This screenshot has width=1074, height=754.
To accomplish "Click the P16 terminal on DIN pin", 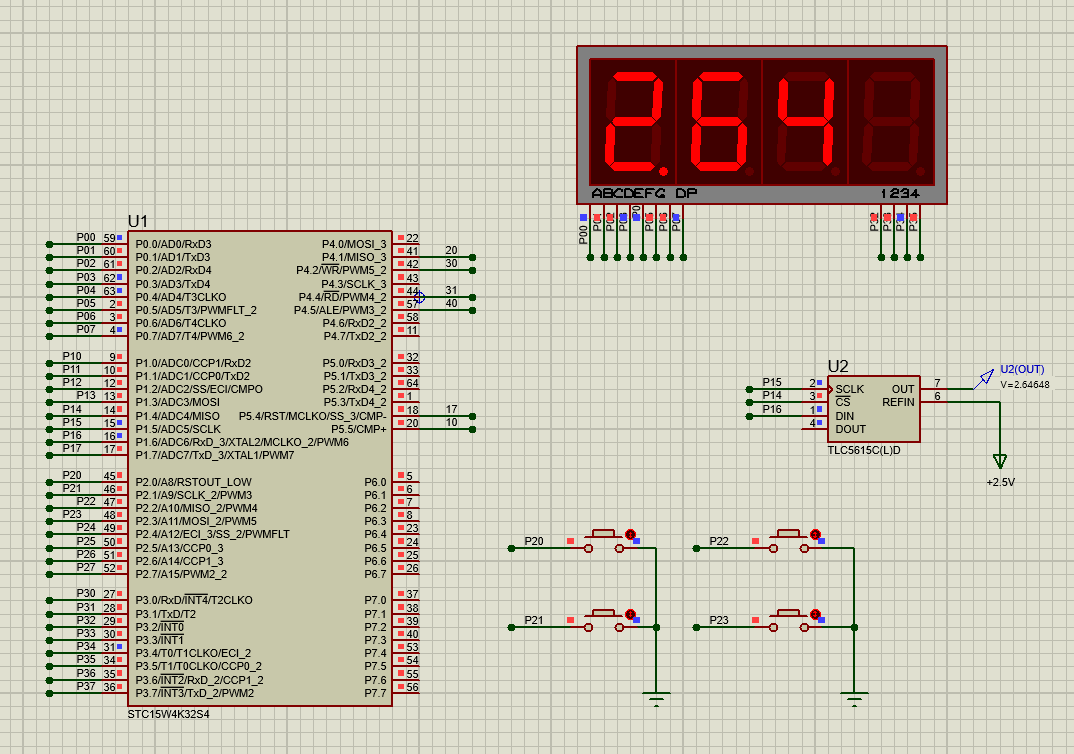I will tap(771, 409).
